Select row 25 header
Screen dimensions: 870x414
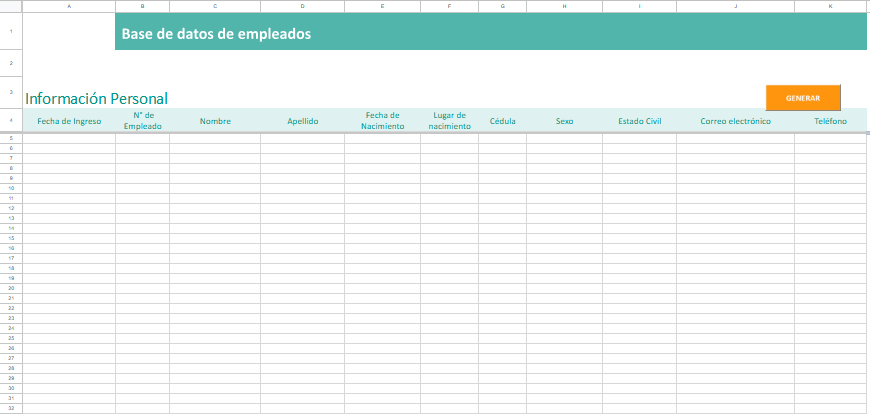(11, 338)
